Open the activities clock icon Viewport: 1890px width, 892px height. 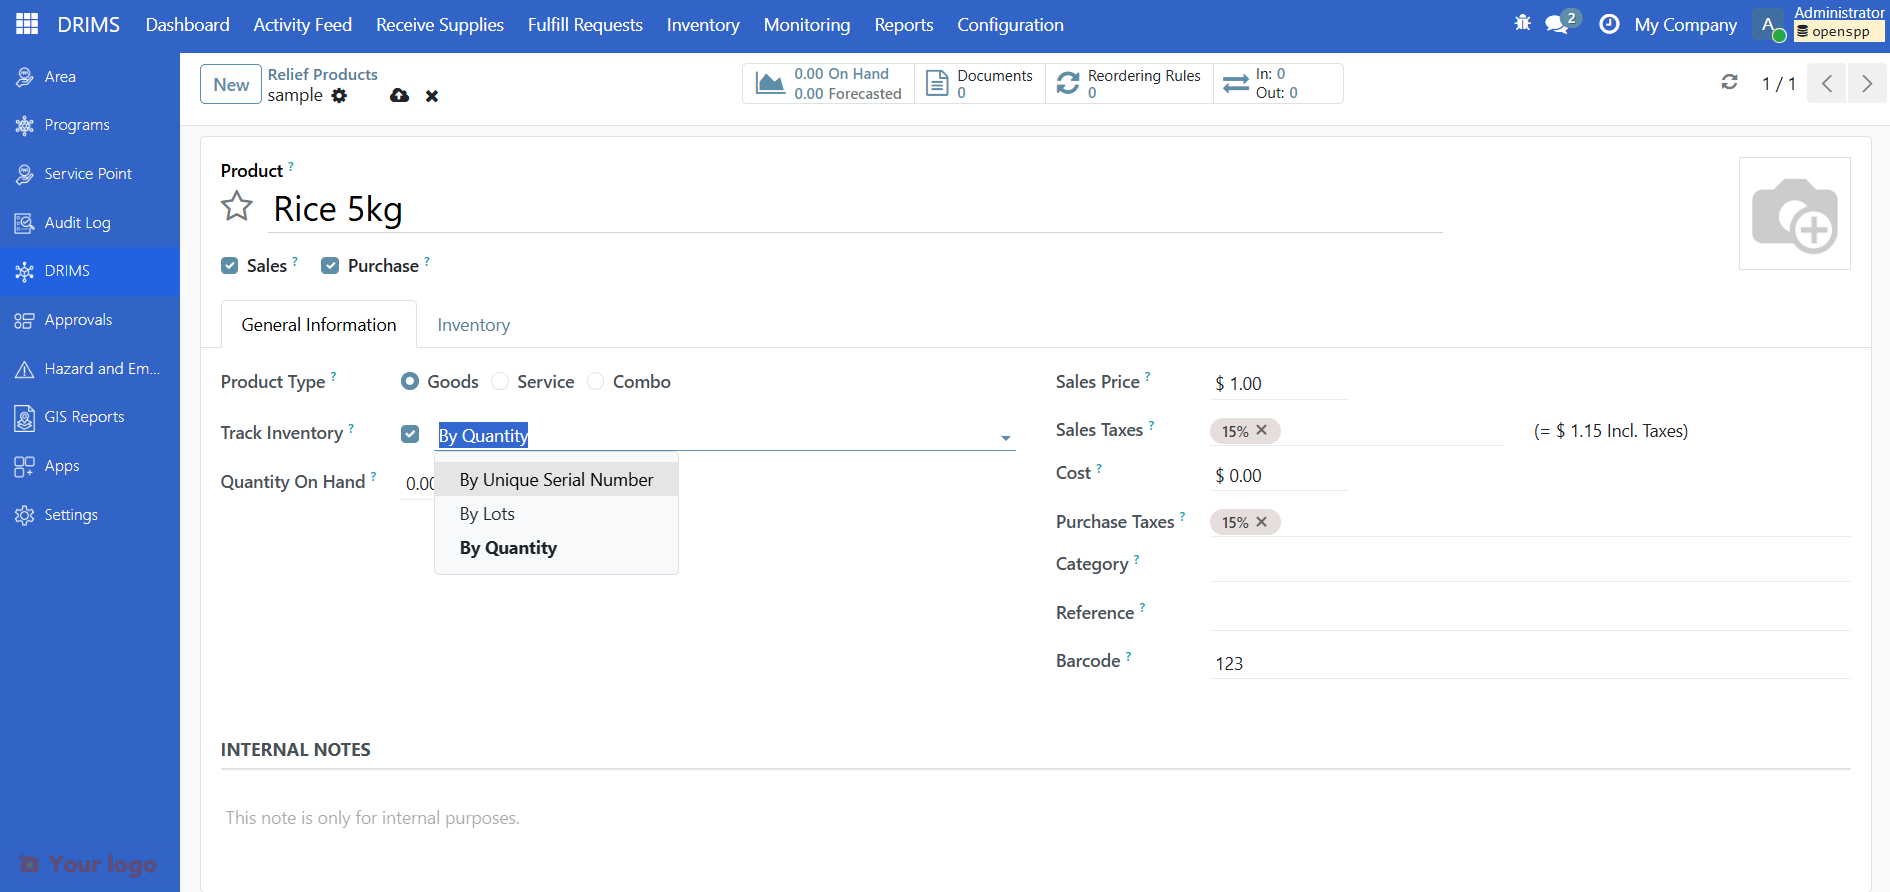1609,24
